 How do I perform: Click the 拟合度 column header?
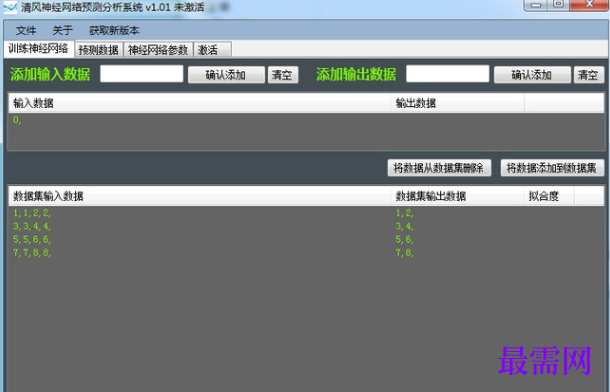pyautogui.click(x=549, y=196)
